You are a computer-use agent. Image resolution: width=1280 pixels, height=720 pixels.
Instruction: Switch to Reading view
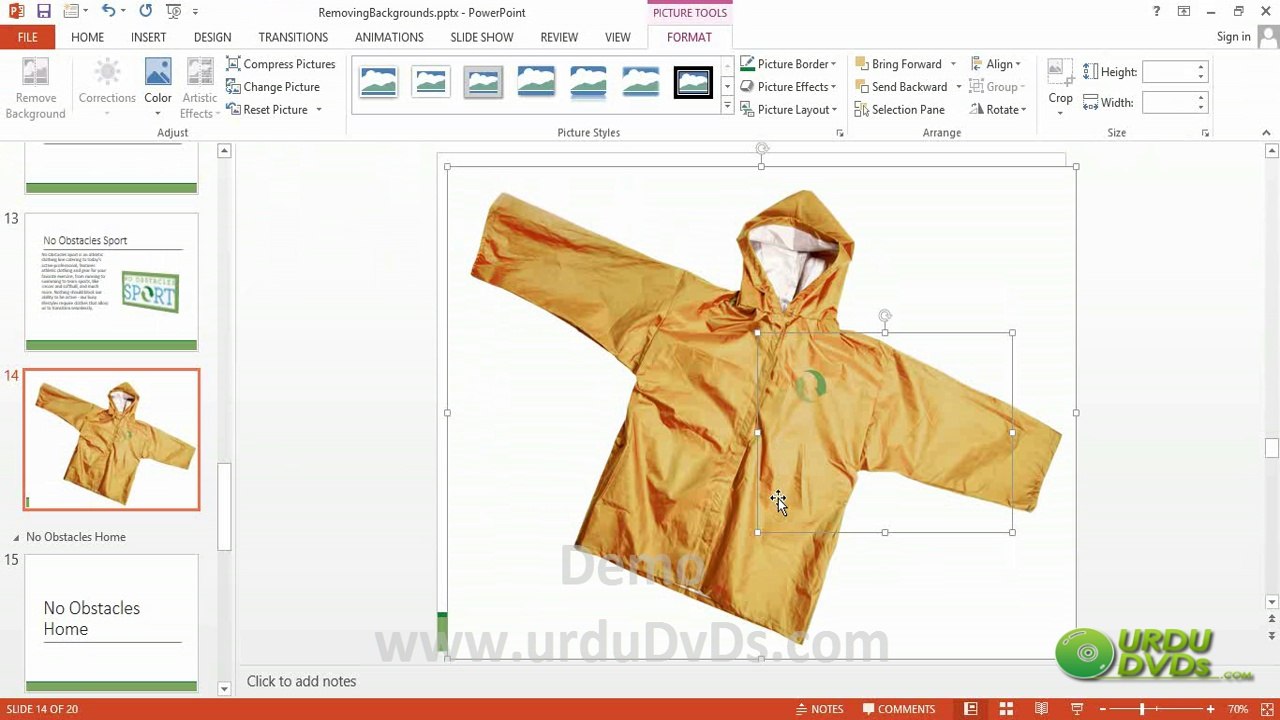[x=1041, y=709]
